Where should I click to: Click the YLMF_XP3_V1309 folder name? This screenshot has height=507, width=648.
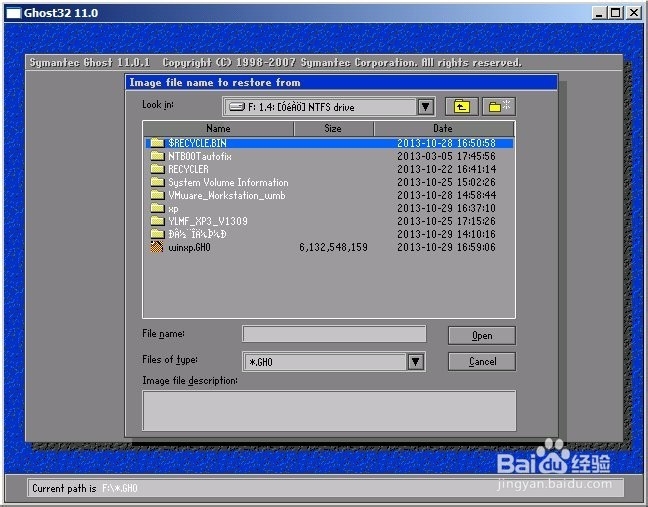(208, 221)
